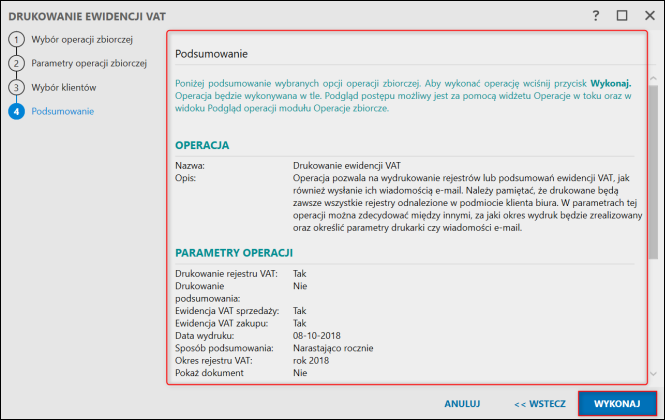
Task: Click the bold 'Wykonaj.' word in intro text
Action: 610,83
